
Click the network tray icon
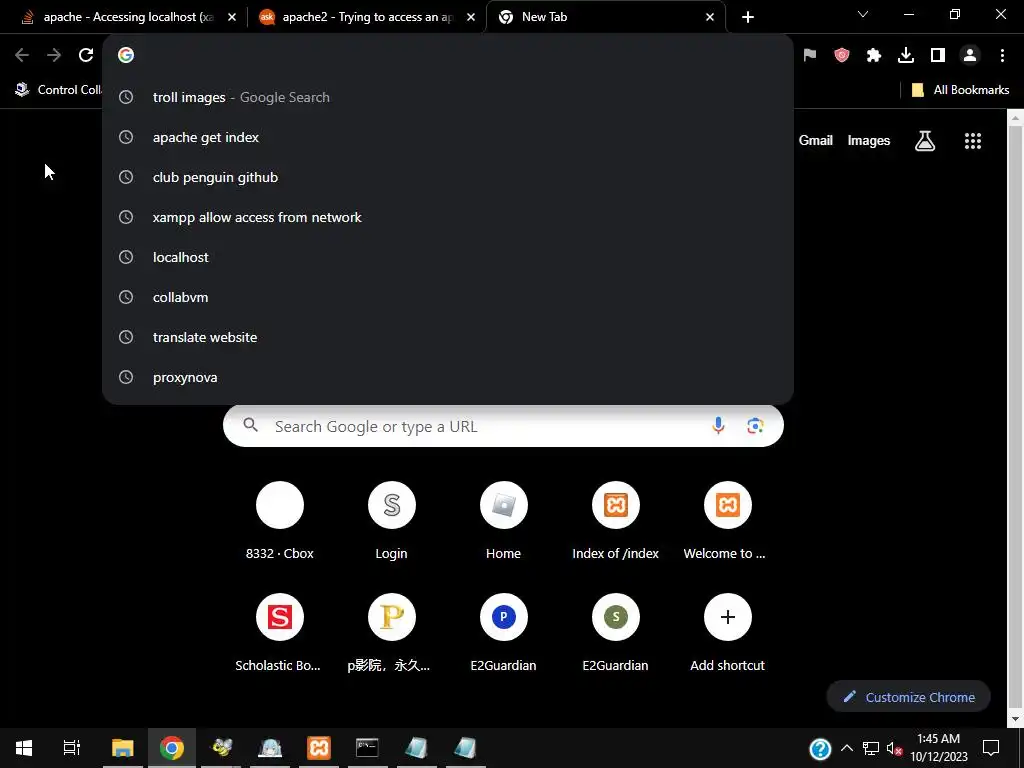point(871,748)
